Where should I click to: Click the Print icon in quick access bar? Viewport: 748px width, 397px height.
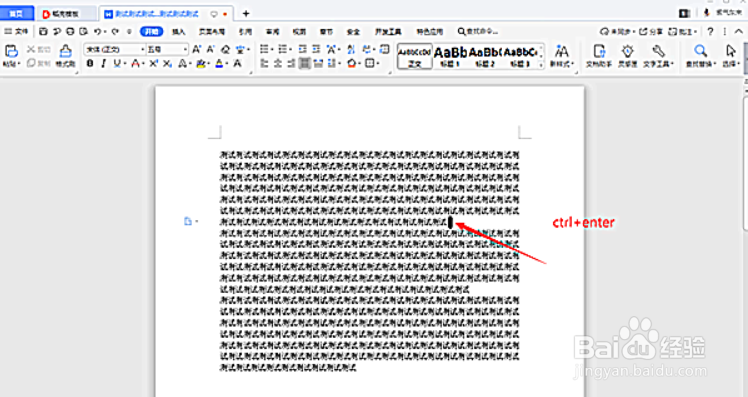coord(70,31)
